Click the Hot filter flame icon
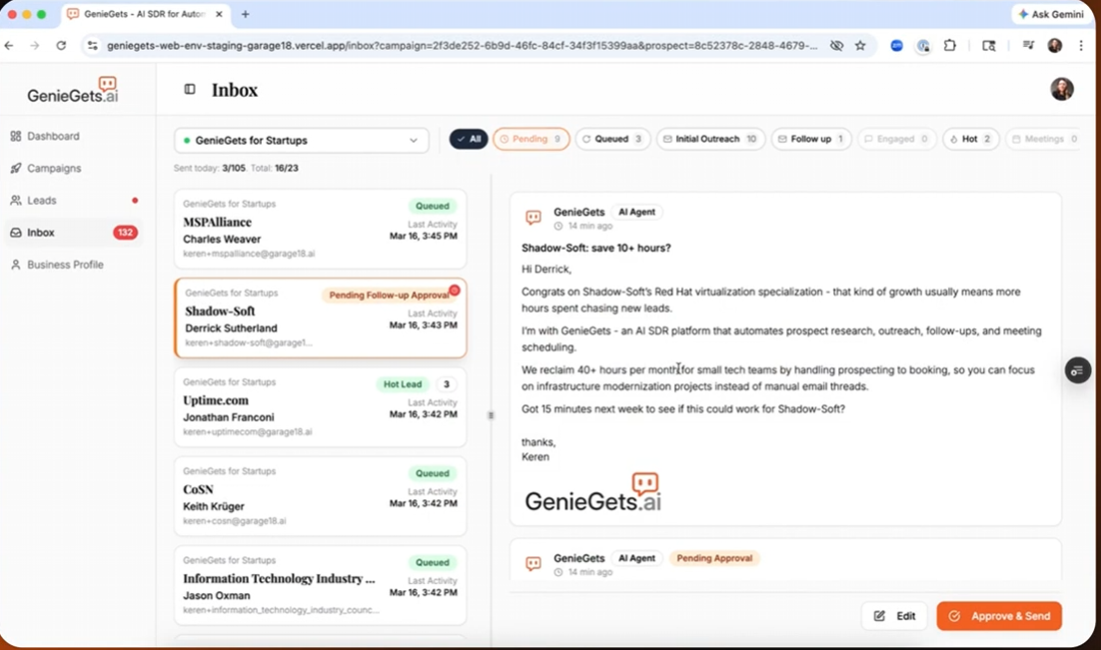 coord(954,139)
